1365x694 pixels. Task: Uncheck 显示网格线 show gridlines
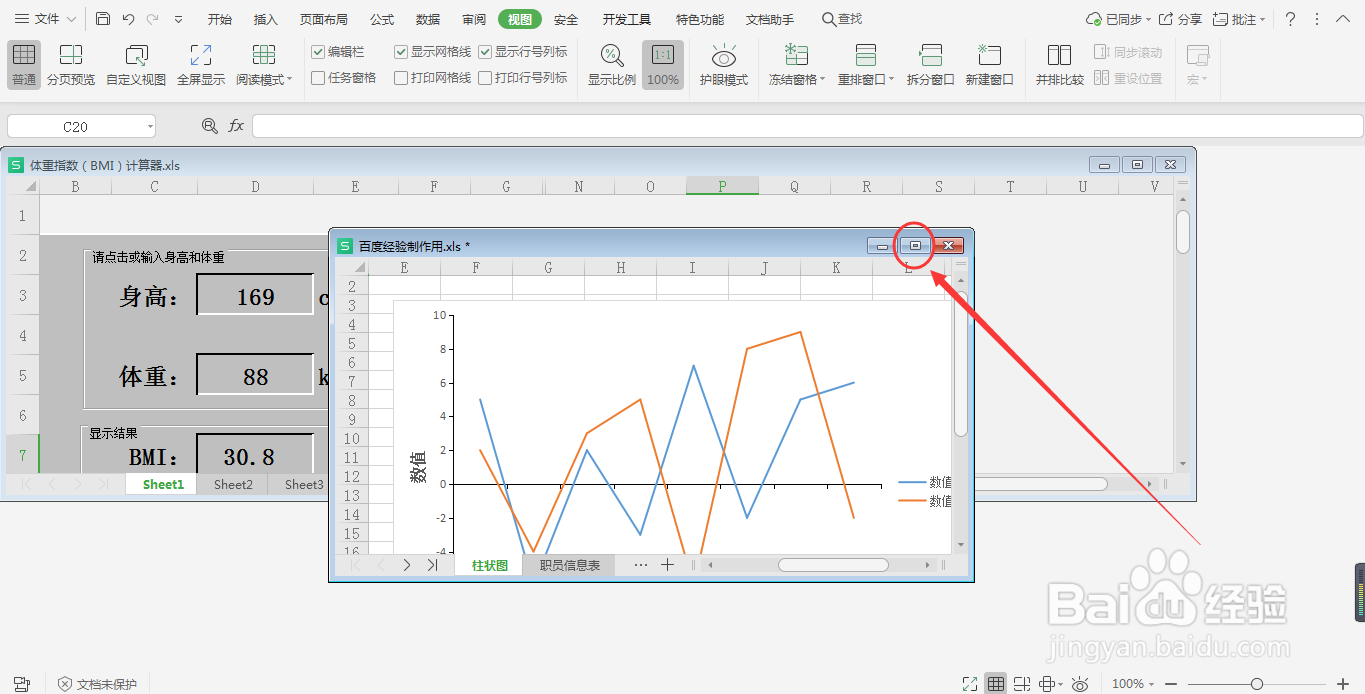click(x=401, y=52)
